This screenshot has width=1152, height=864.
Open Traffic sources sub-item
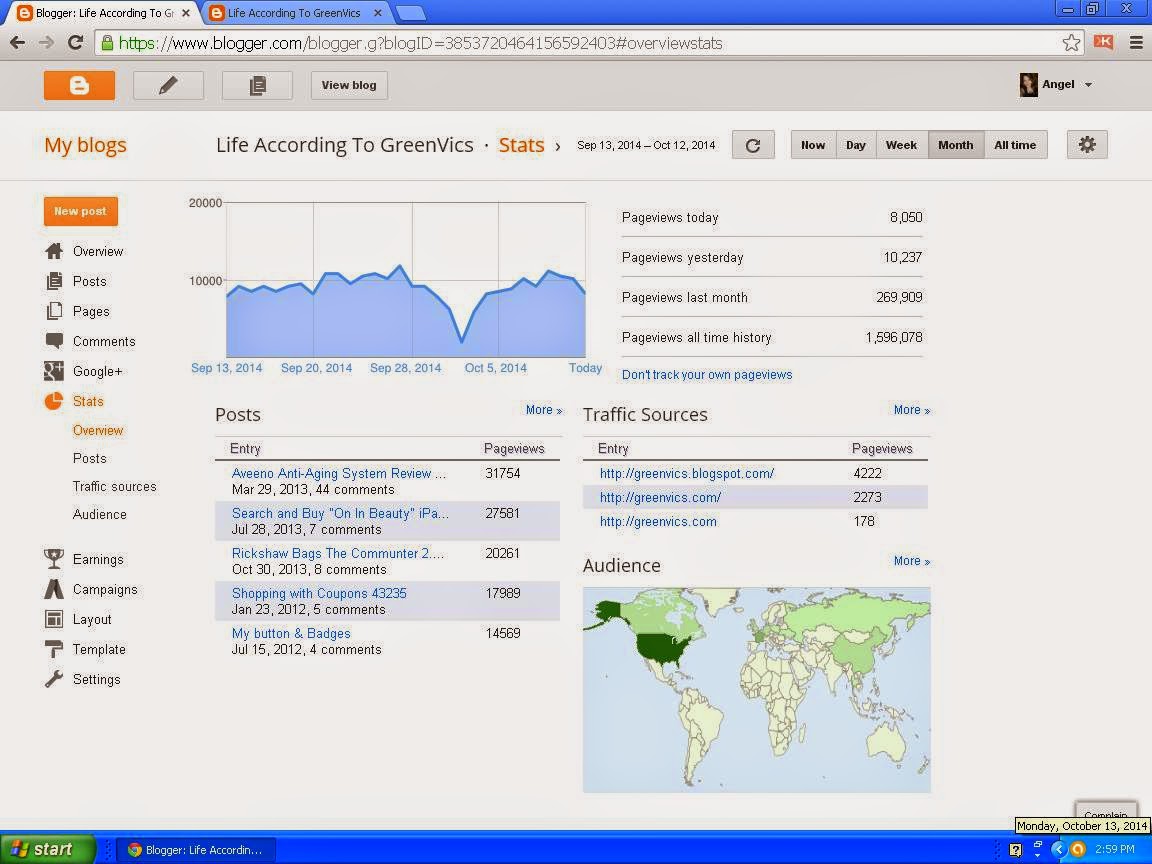tap(115, 486)
